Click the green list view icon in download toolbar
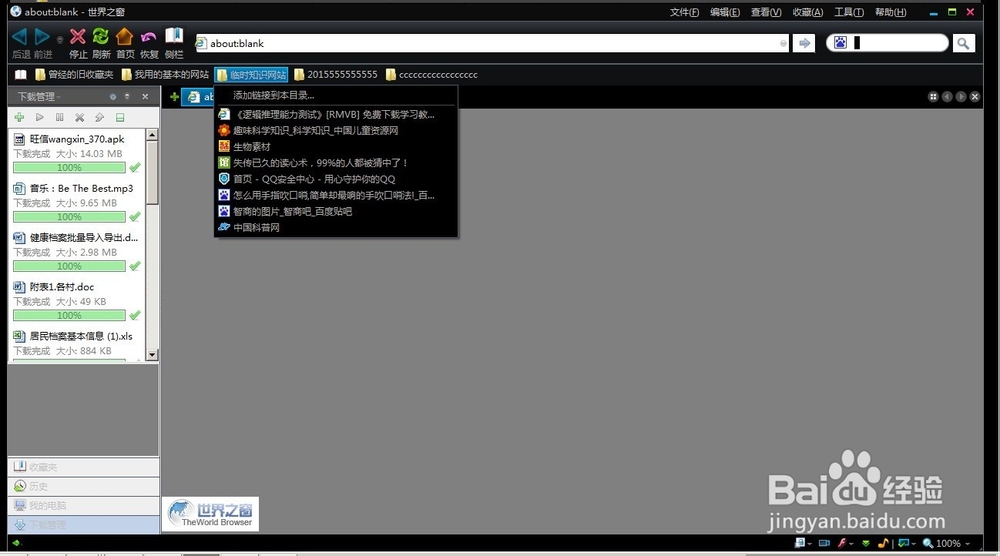The width and height of the screenshot is (1000, 556). (120, 117)
